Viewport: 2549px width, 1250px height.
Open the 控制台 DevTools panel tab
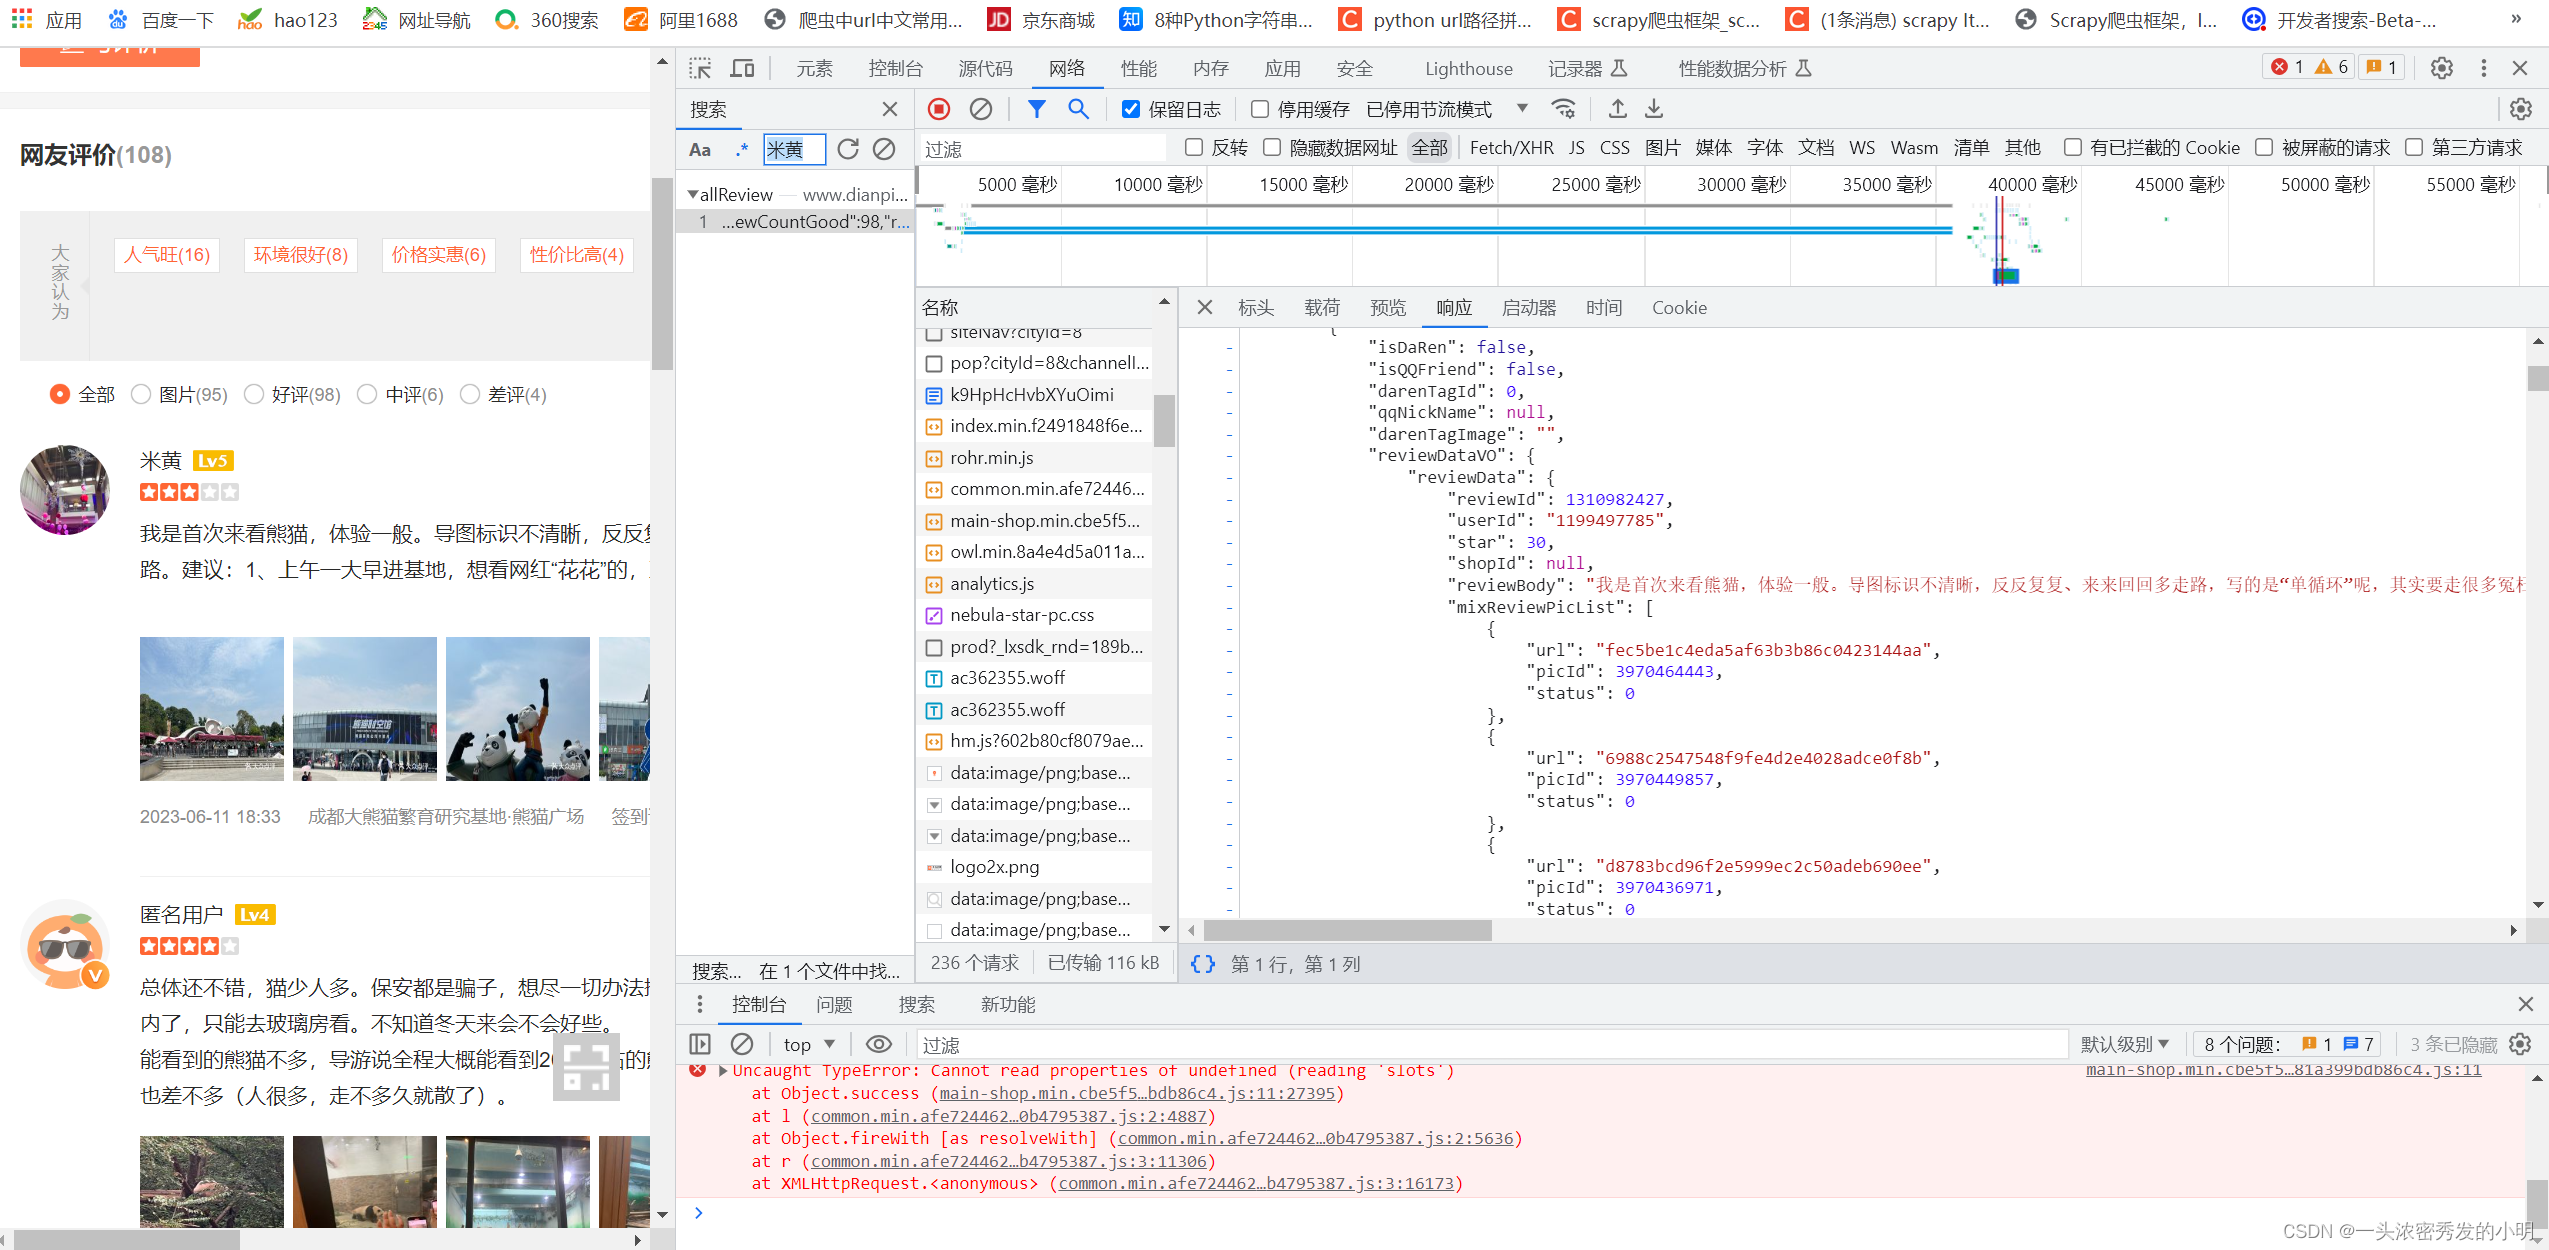click(x=895, y=68)
